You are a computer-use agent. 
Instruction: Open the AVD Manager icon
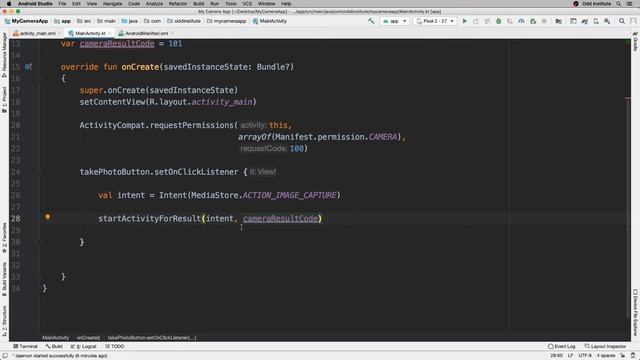596,21
